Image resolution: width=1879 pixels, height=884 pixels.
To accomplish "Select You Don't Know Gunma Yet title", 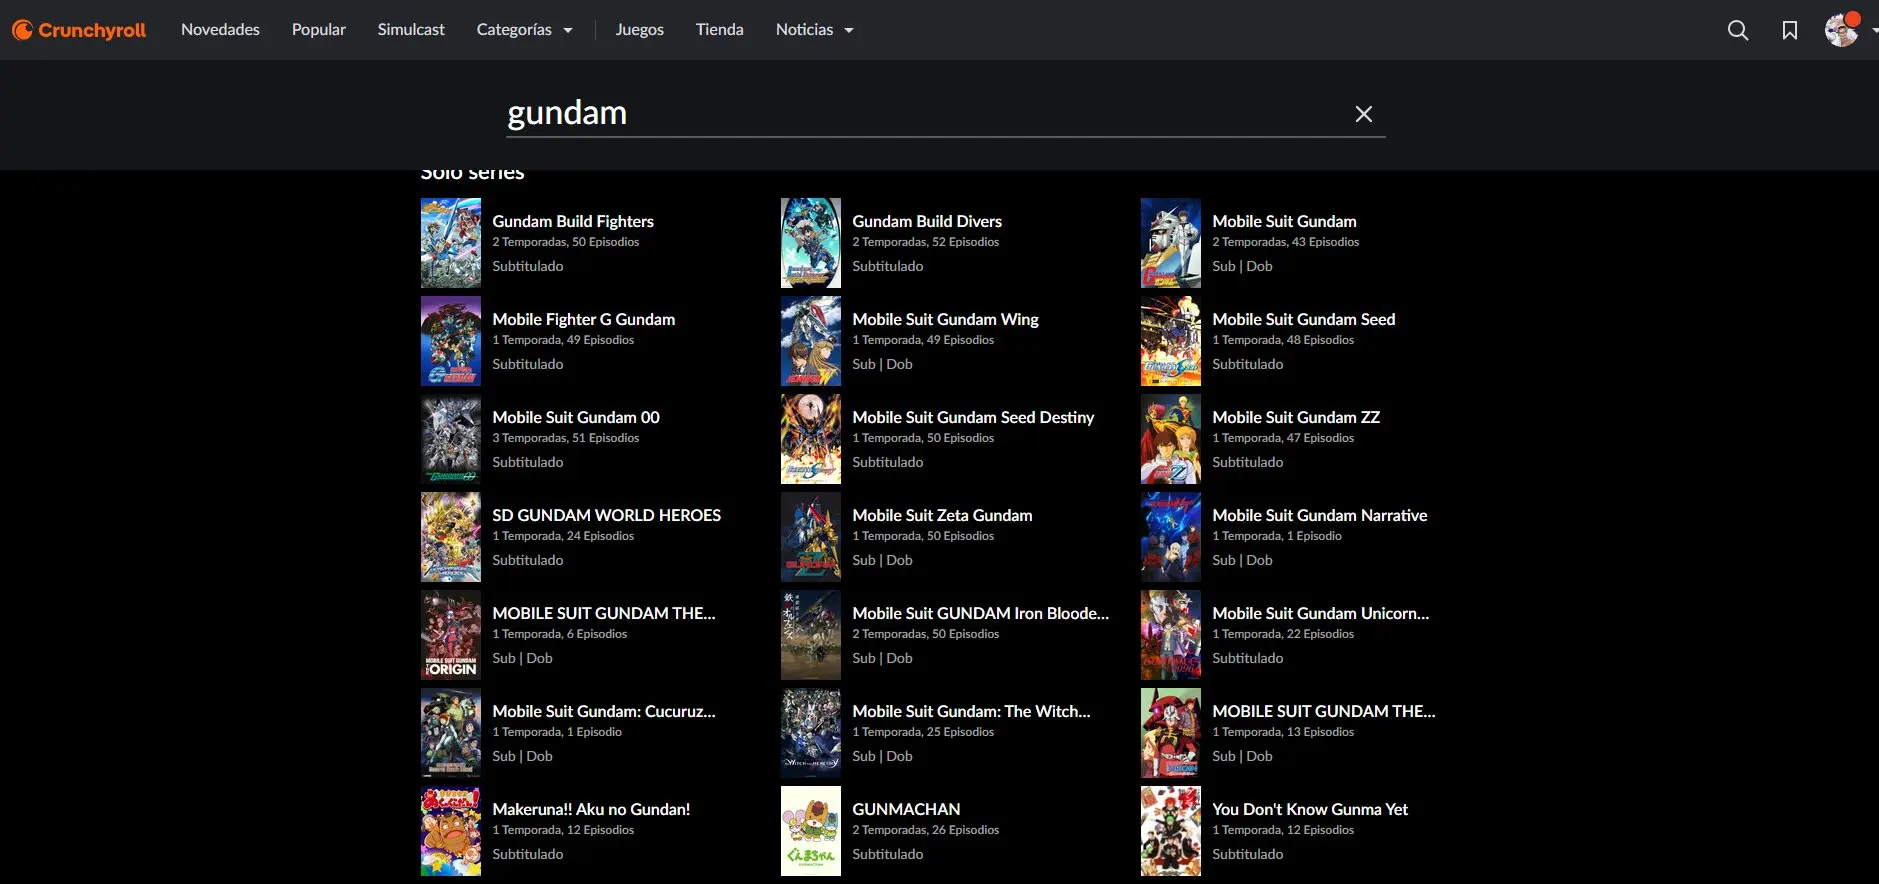I will pos(1310,809).
